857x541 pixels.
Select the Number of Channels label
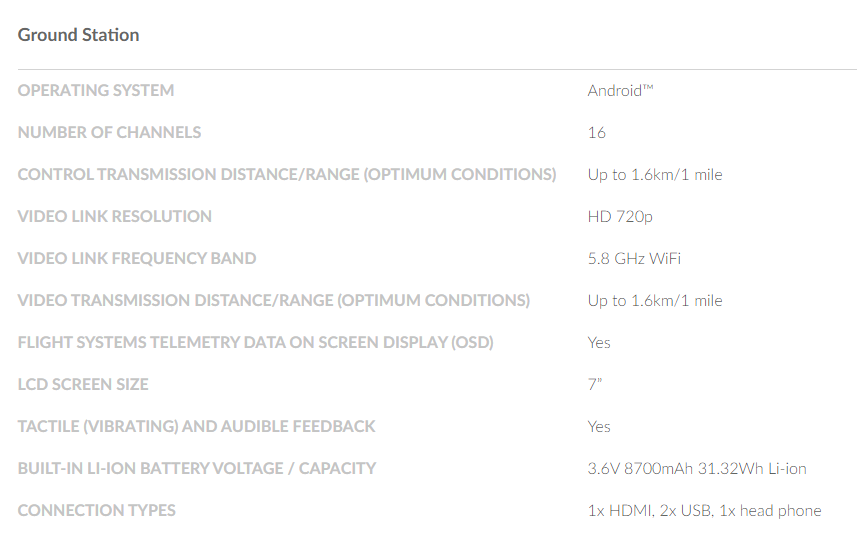tap(109, 132)
